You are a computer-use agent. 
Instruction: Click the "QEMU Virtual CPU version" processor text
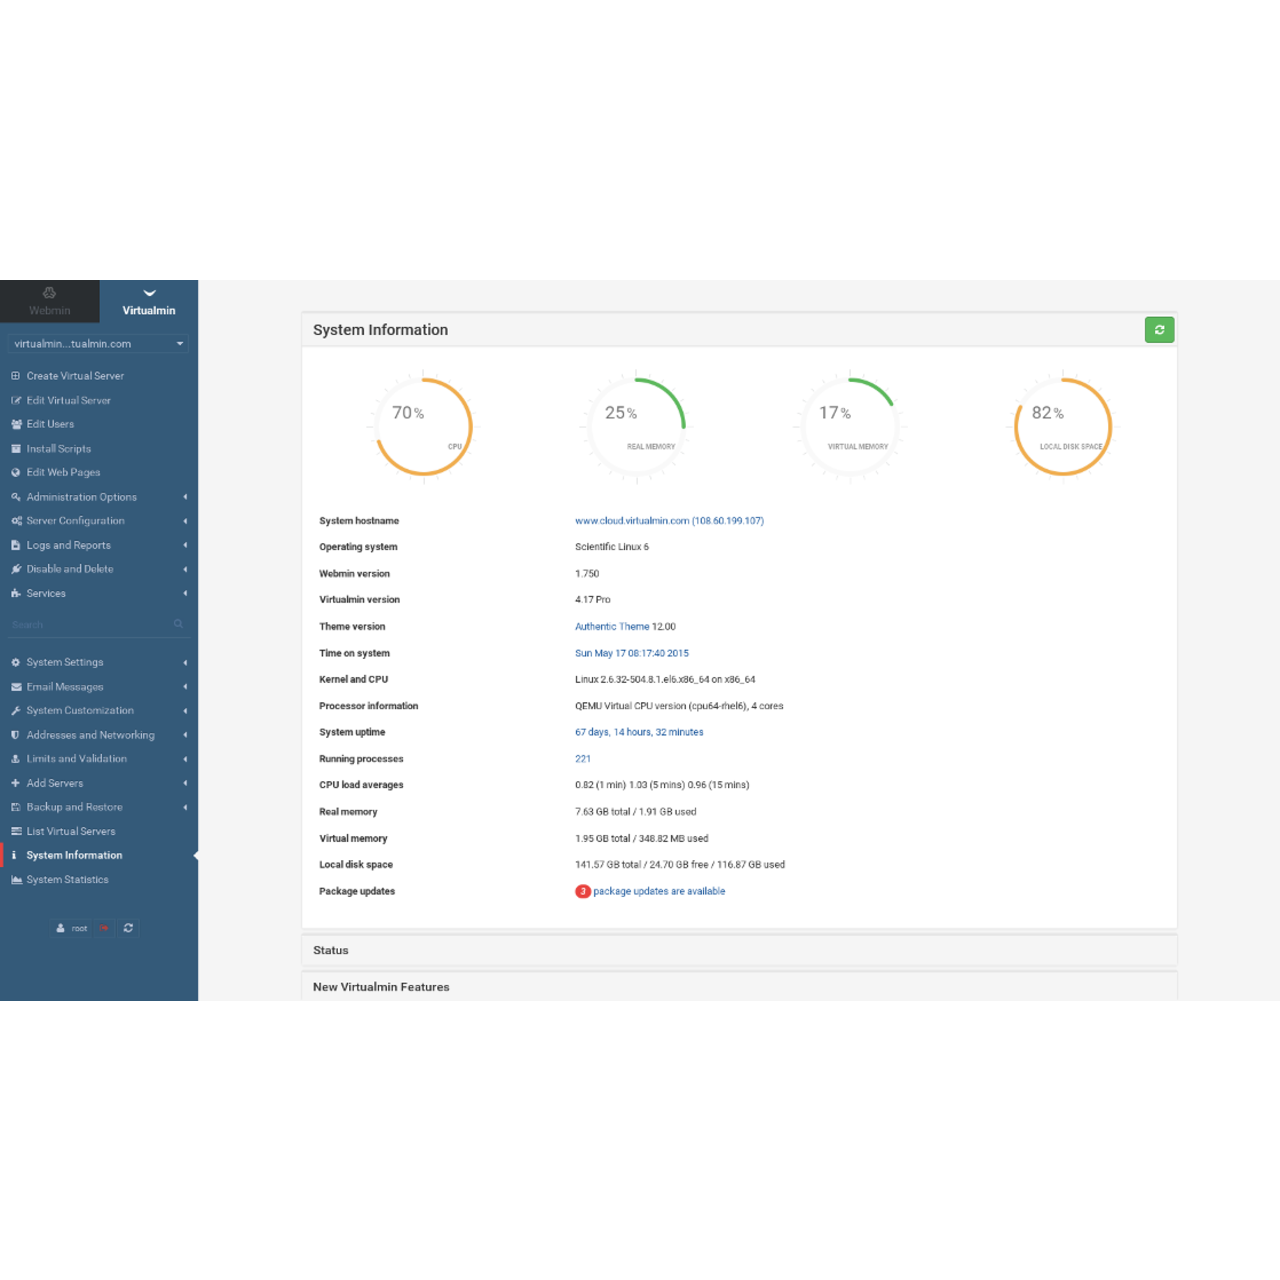(679, 706)
